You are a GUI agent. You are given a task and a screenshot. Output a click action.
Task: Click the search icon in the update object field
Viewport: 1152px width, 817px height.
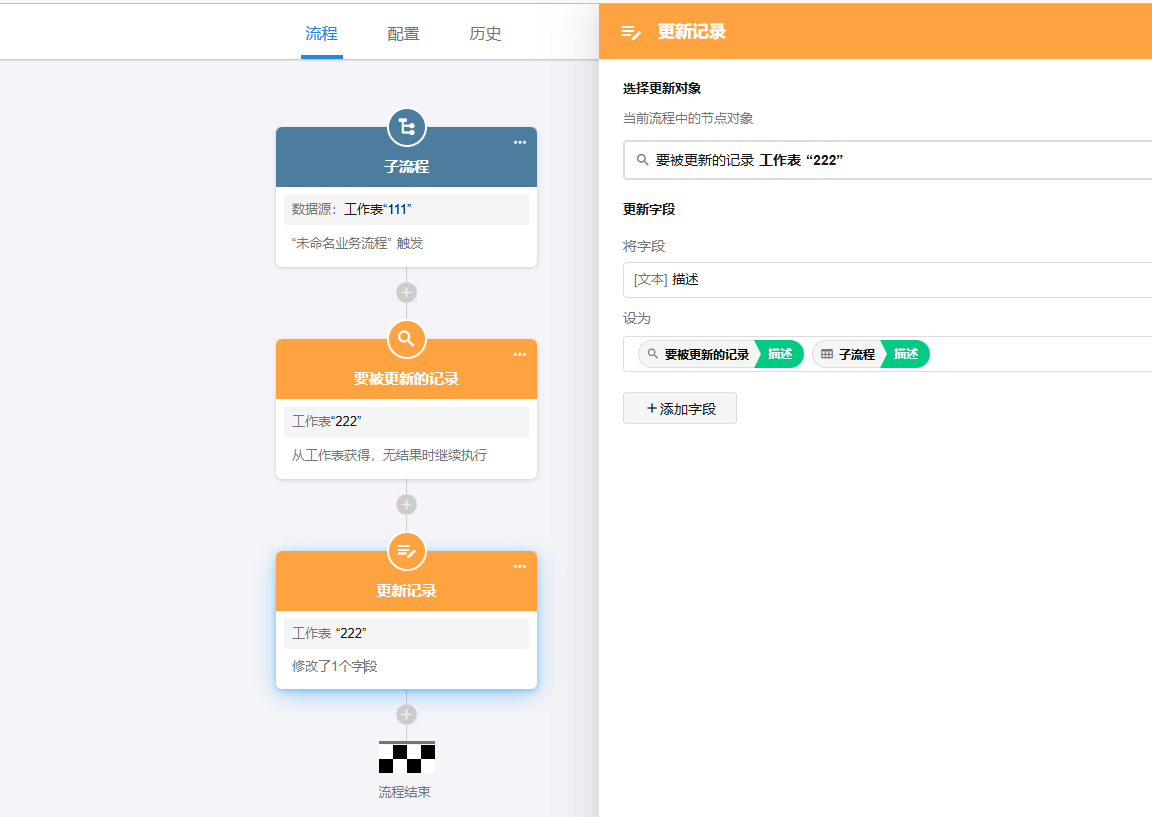(642, 160)
